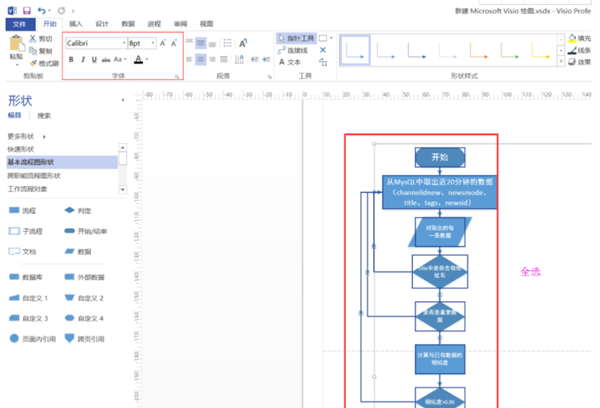Toggle Bold formatting

tap(70, 60)
